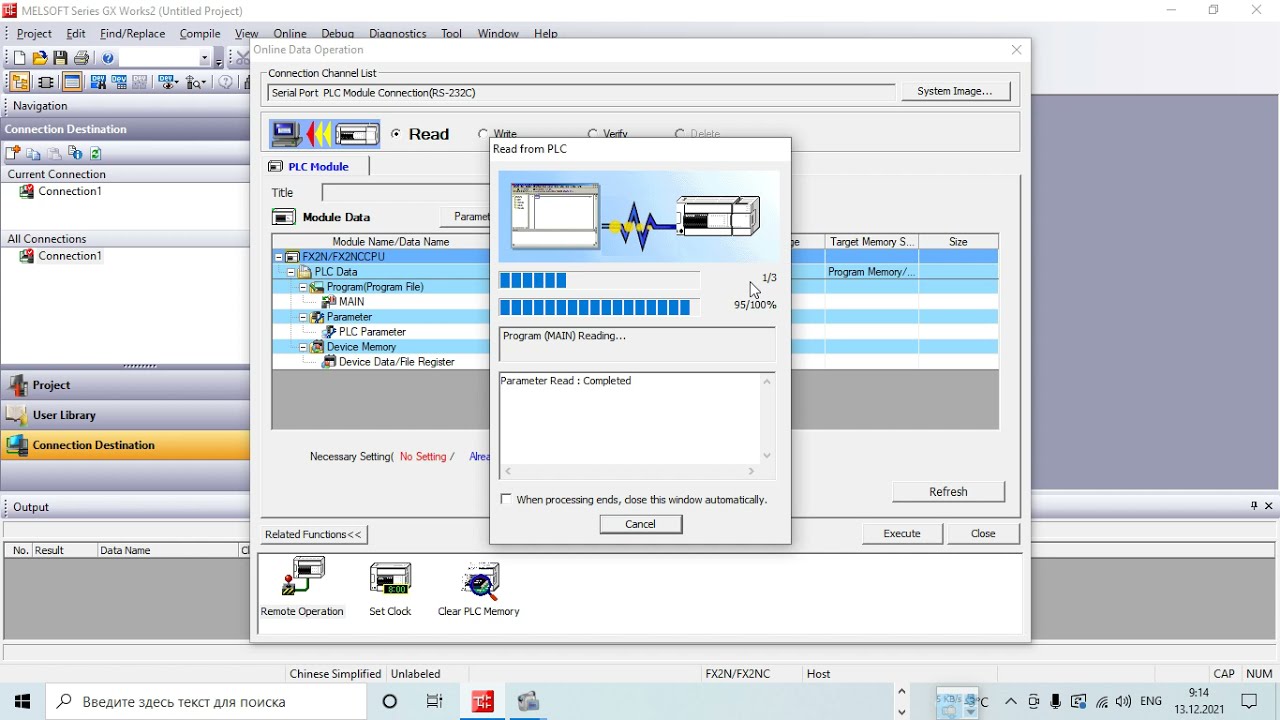
Task: Click the log box horizontal scrollbar
Action: [630, 471]
